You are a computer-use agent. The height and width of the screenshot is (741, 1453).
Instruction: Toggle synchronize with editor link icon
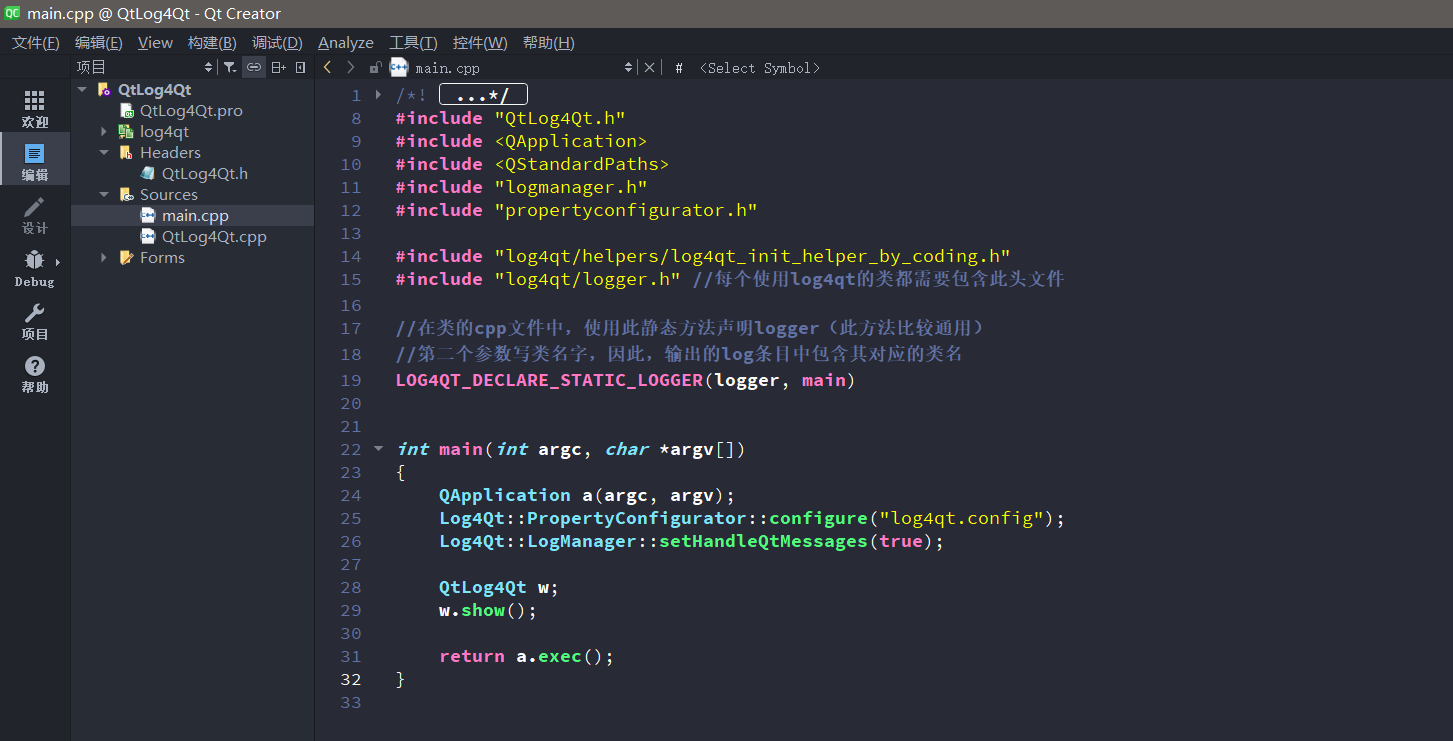[x=254, y=67]
